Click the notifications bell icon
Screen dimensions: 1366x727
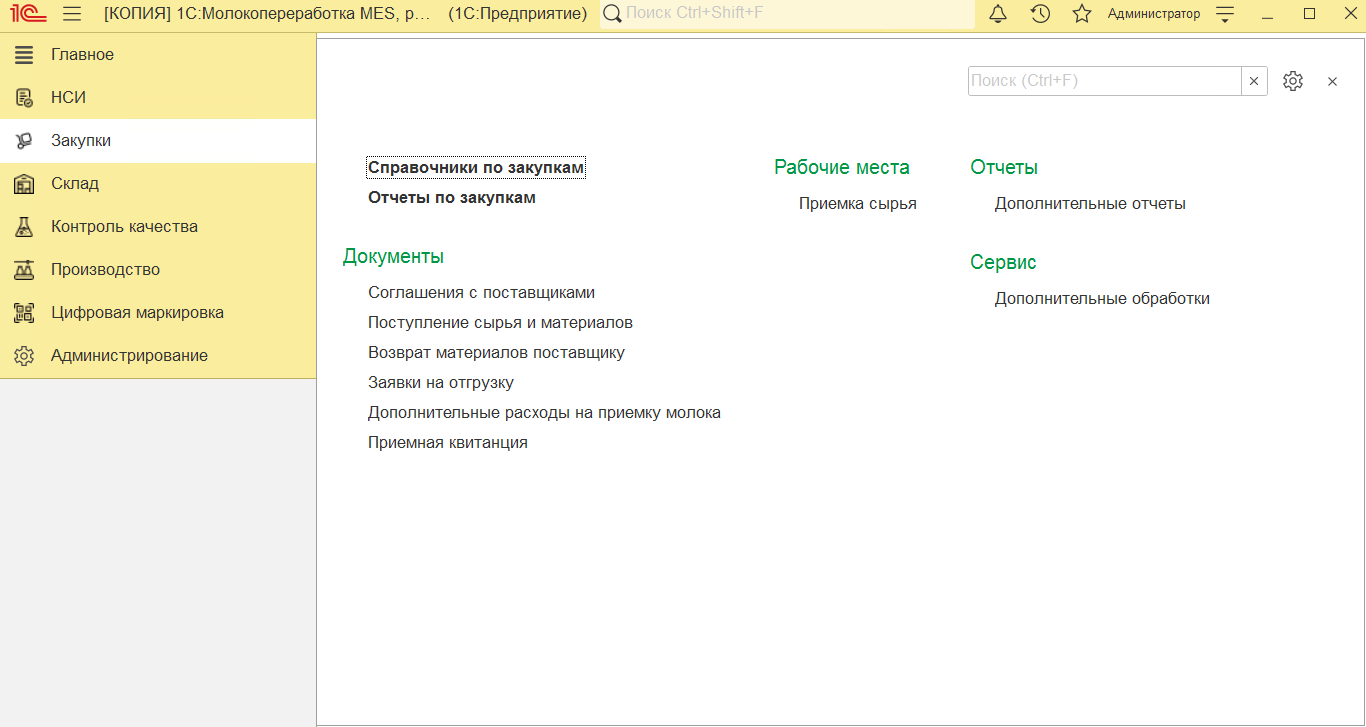(x=998, y=14)
